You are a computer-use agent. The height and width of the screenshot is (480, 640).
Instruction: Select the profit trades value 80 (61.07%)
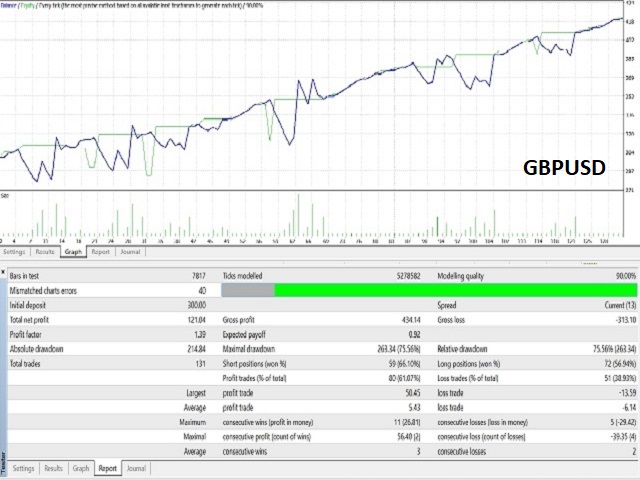pyautogui.click(x=404, y=378)
